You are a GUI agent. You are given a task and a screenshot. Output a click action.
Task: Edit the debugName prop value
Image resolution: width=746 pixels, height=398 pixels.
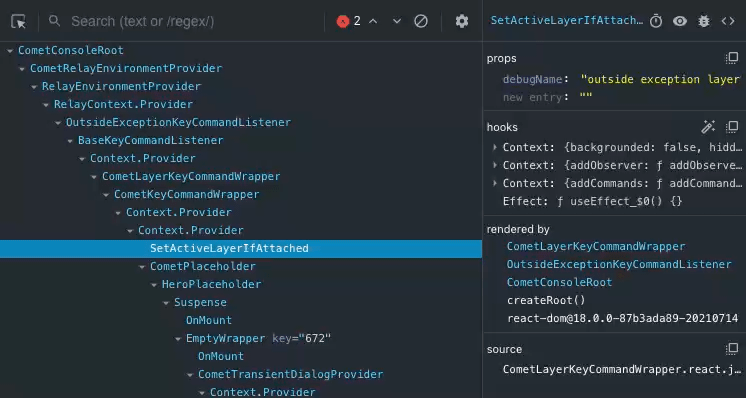tap(660, 79)
